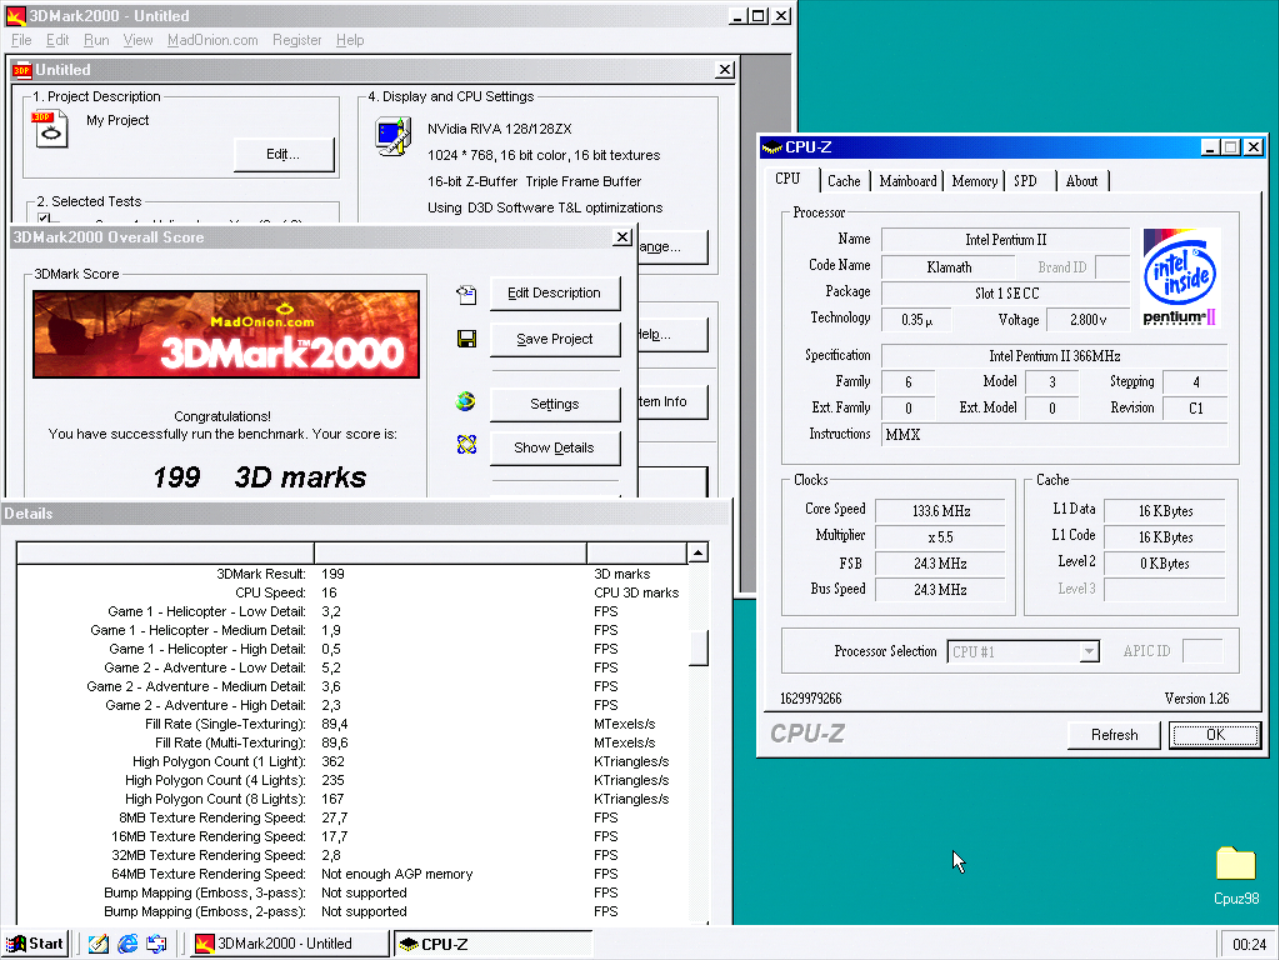The height and width of the screenshot is (960, 1279).
Task: Click the Code Name field Klamath
Action: click(948, 267)
